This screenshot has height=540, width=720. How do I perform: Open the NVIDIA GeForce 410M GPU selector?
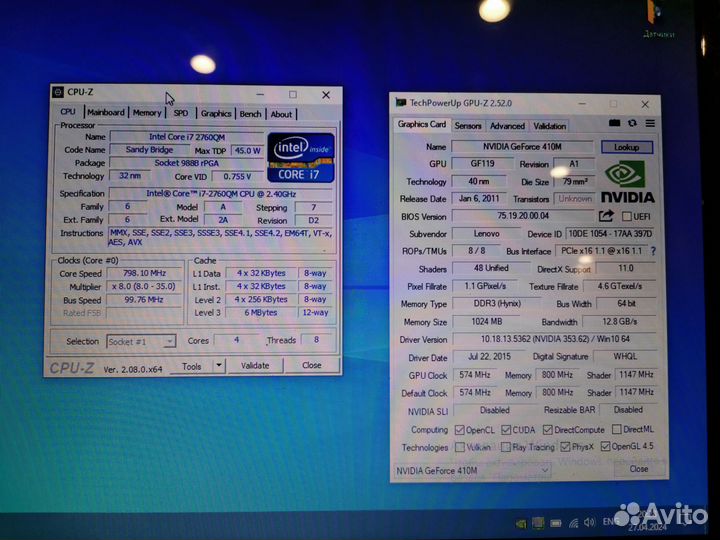click(472, 470)
